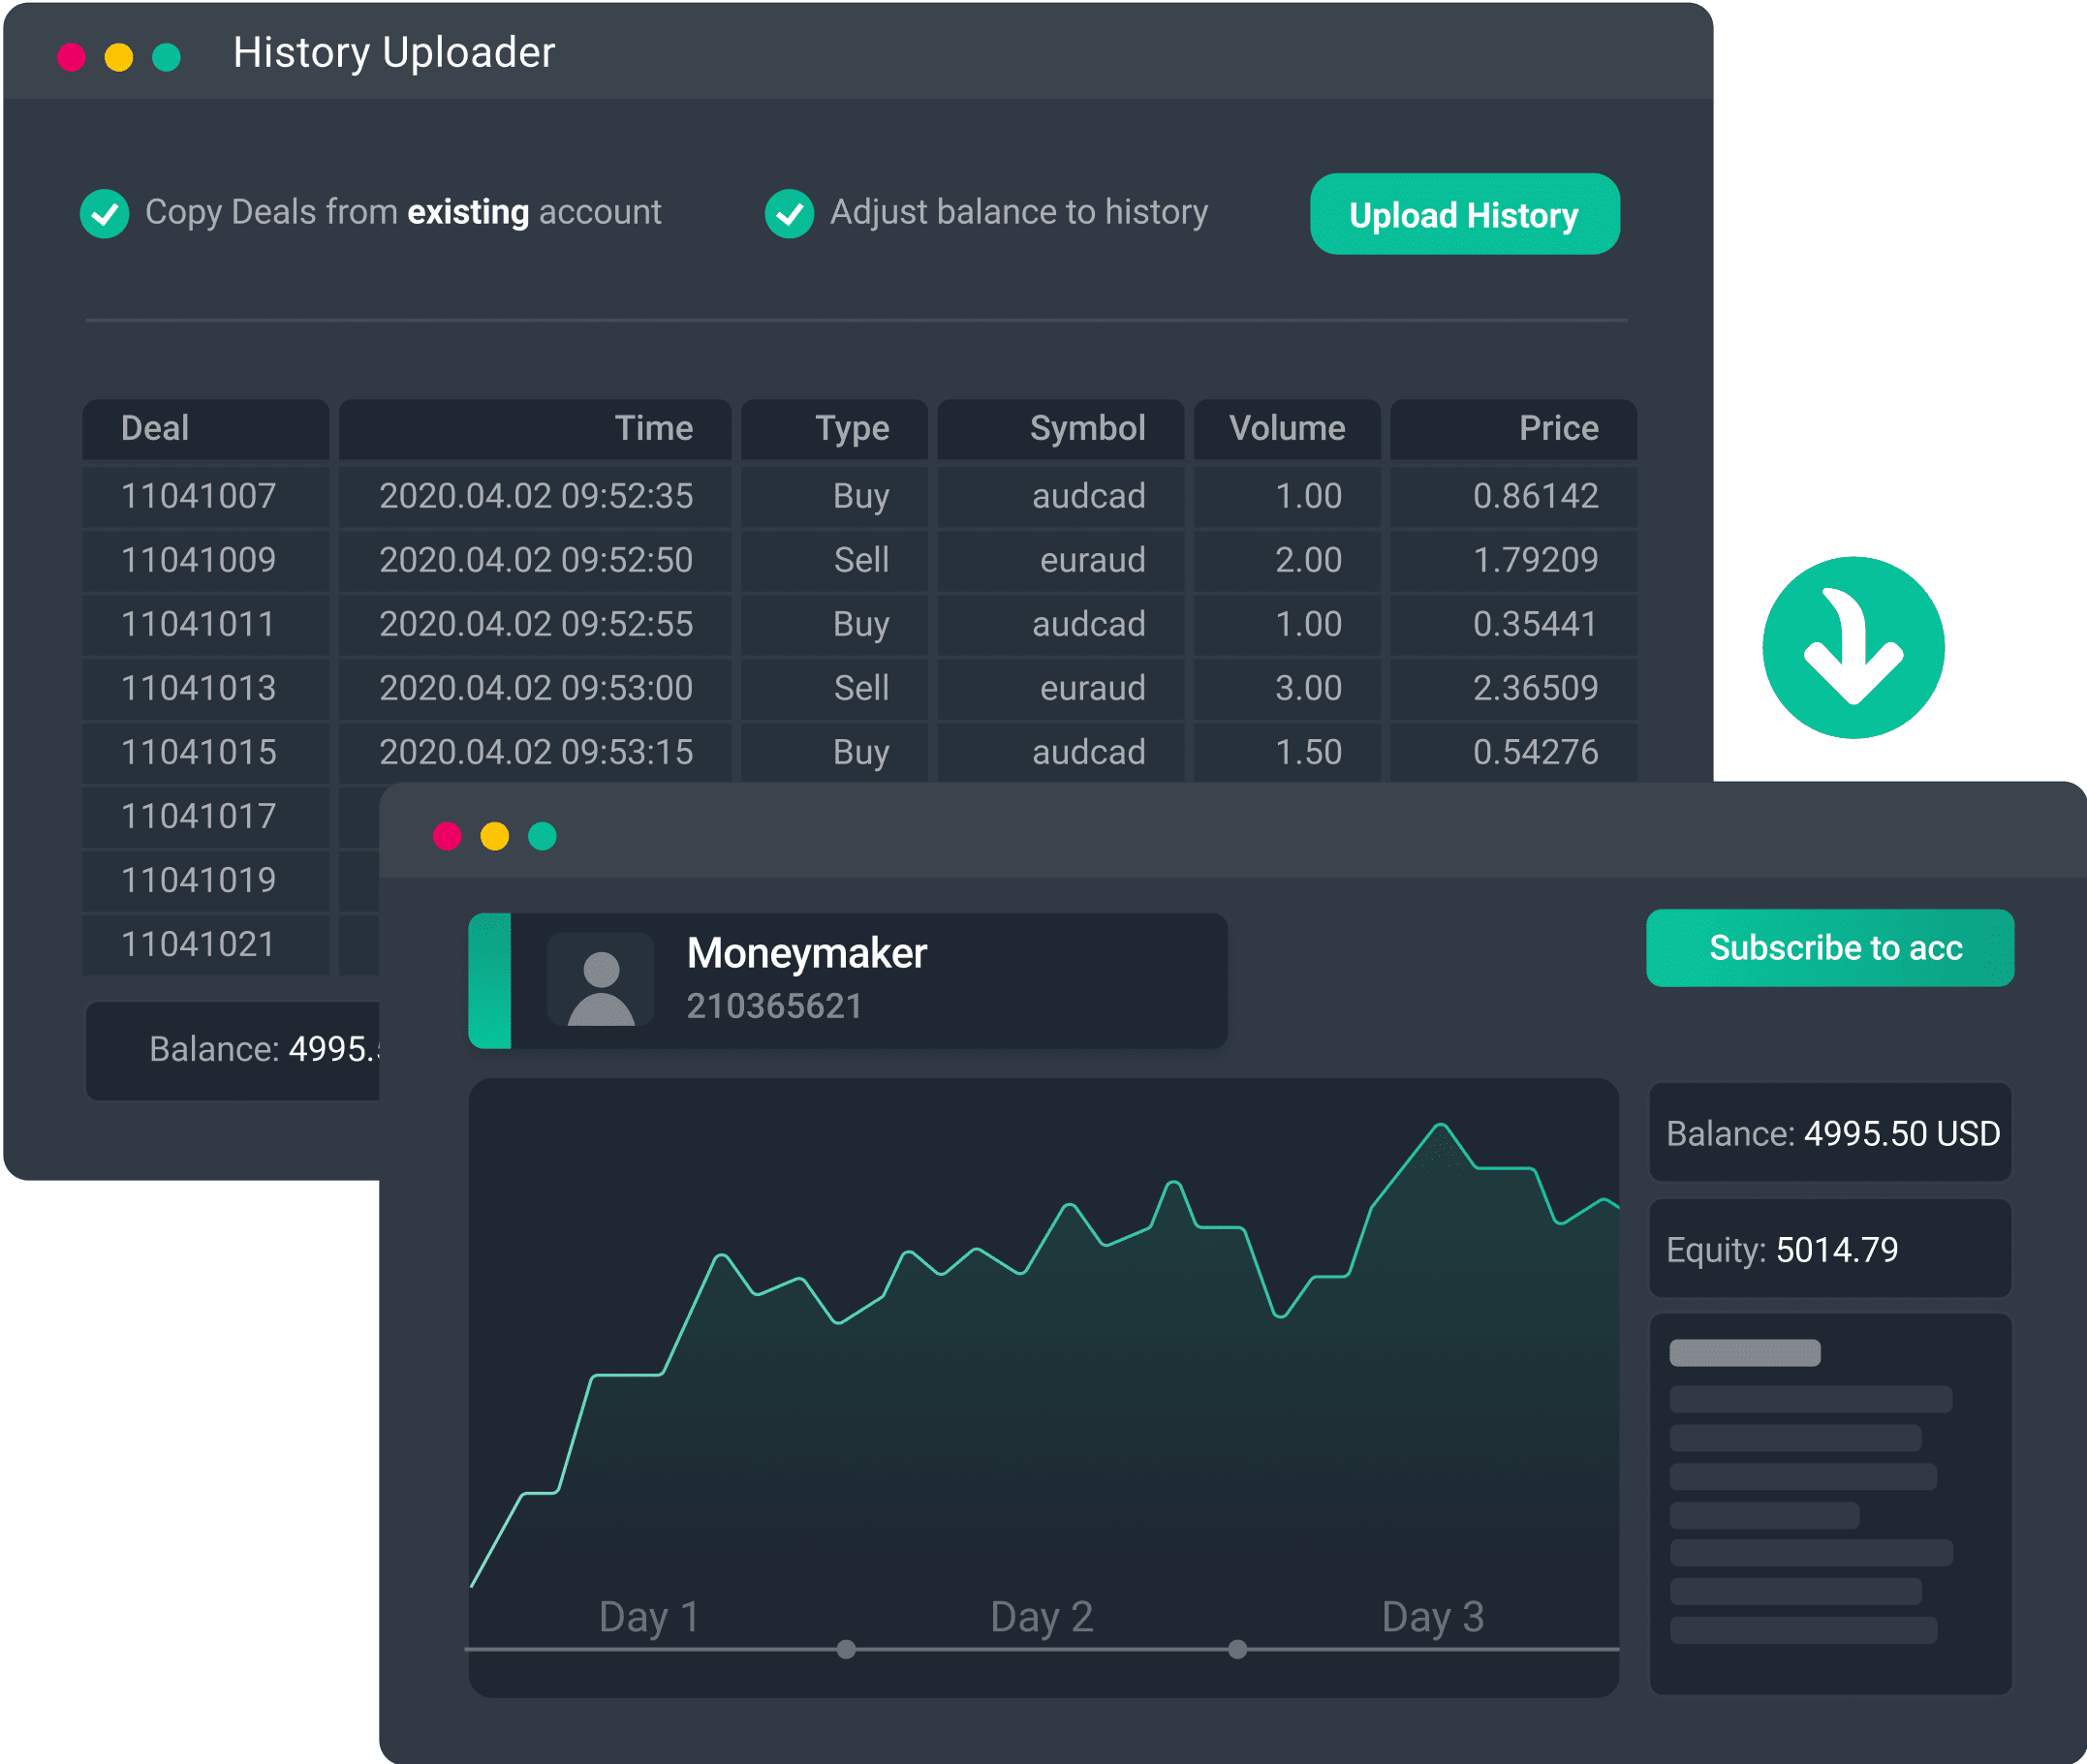Select deal 11041021 cell
The width and height of the screenshot is (2087, 1764).
205,944
